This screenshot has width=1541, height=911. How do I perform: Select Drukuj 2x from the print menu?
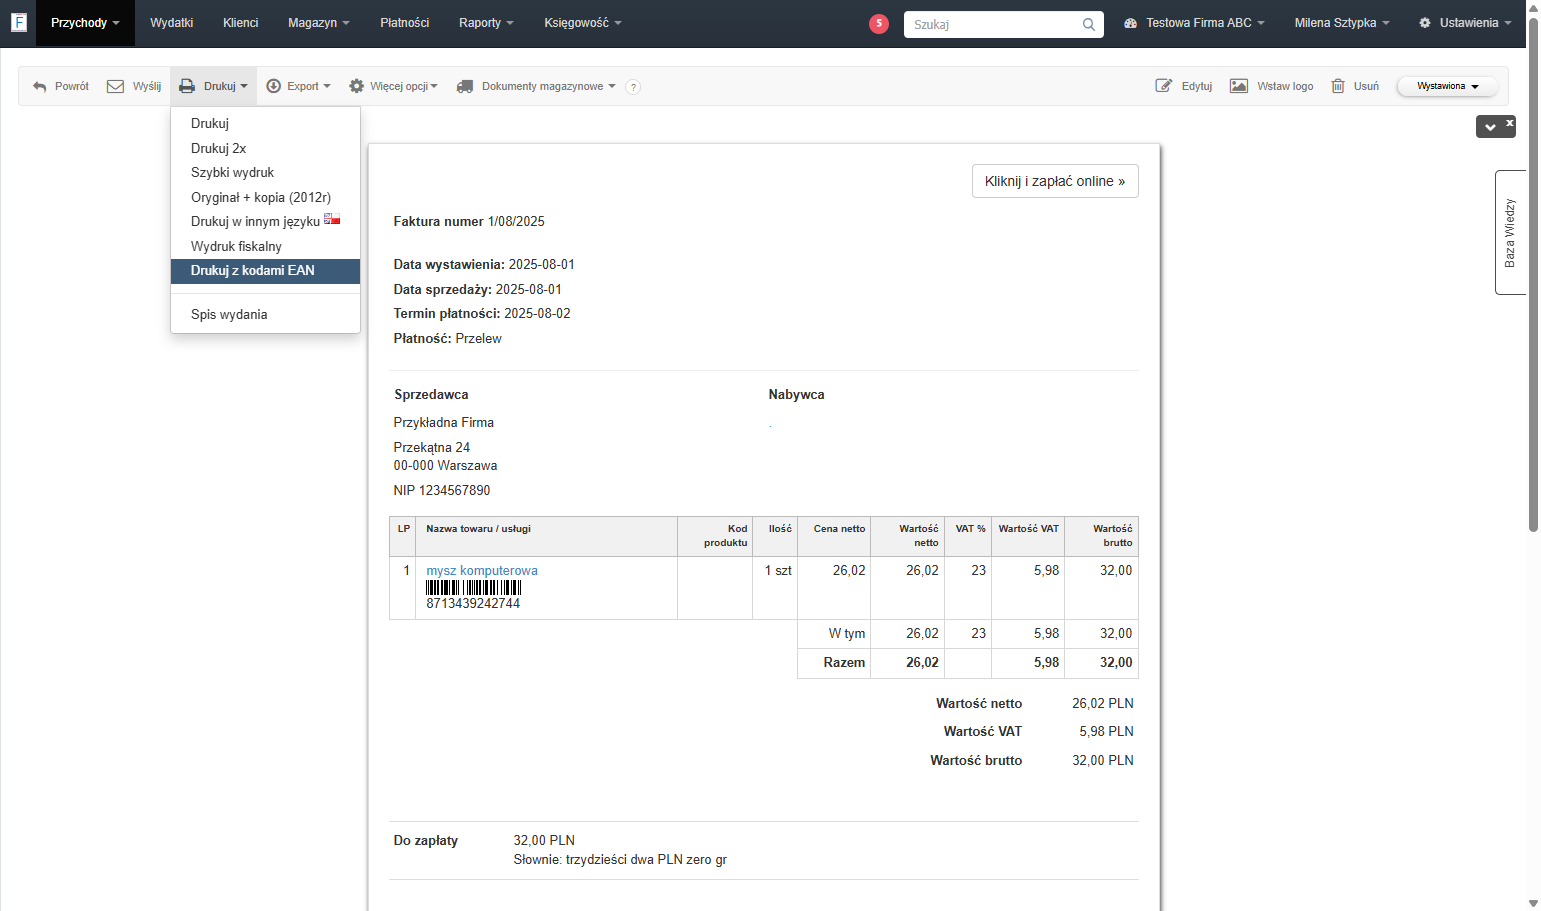coord(265,148)
